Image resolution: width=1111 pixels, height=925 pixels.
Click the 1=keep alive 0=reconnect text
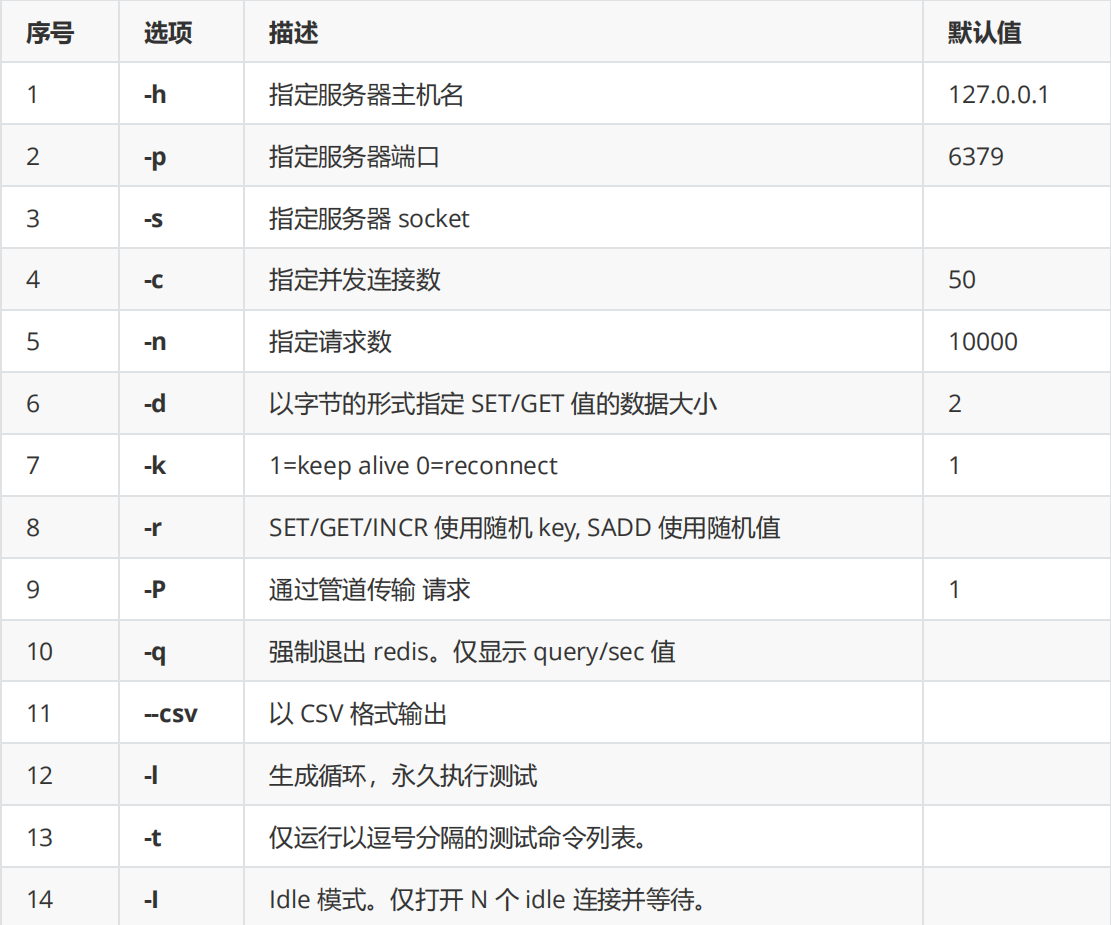pyautogui.click(x=413, y=466)
